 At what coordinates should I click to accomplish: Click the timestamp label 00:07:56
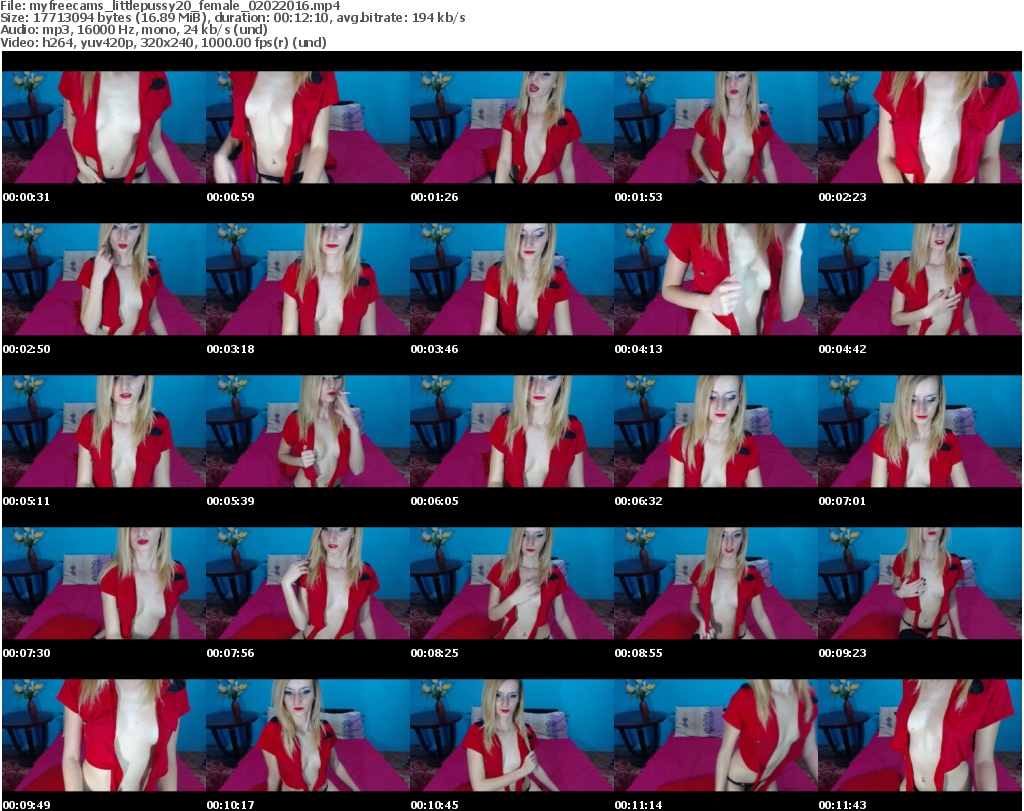pos(231,654)
